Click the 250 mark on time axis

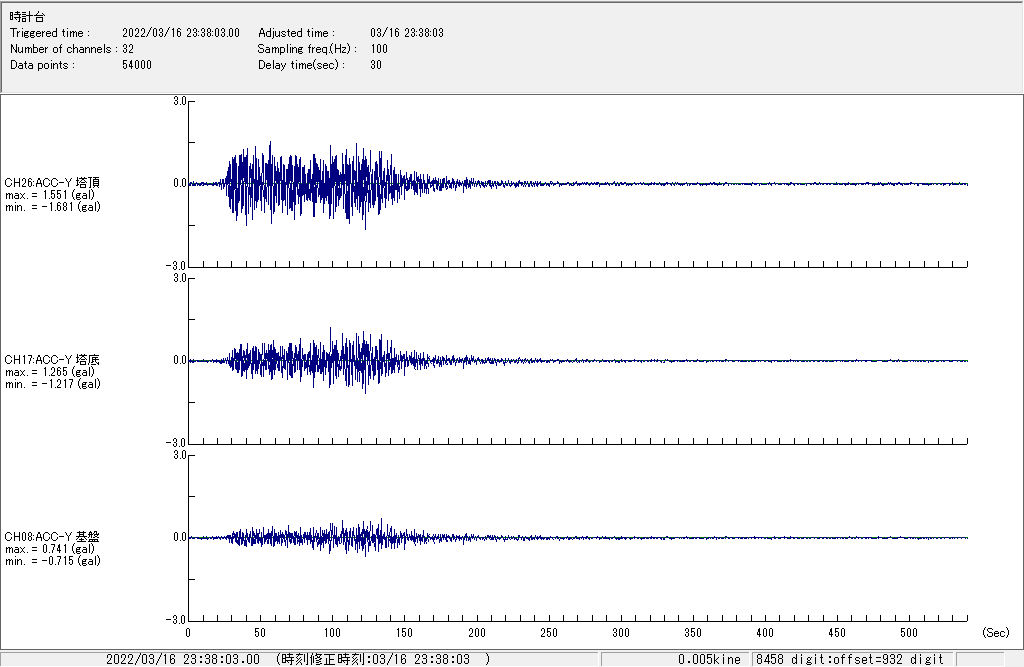pyautogui.click(x=548, y=633)
